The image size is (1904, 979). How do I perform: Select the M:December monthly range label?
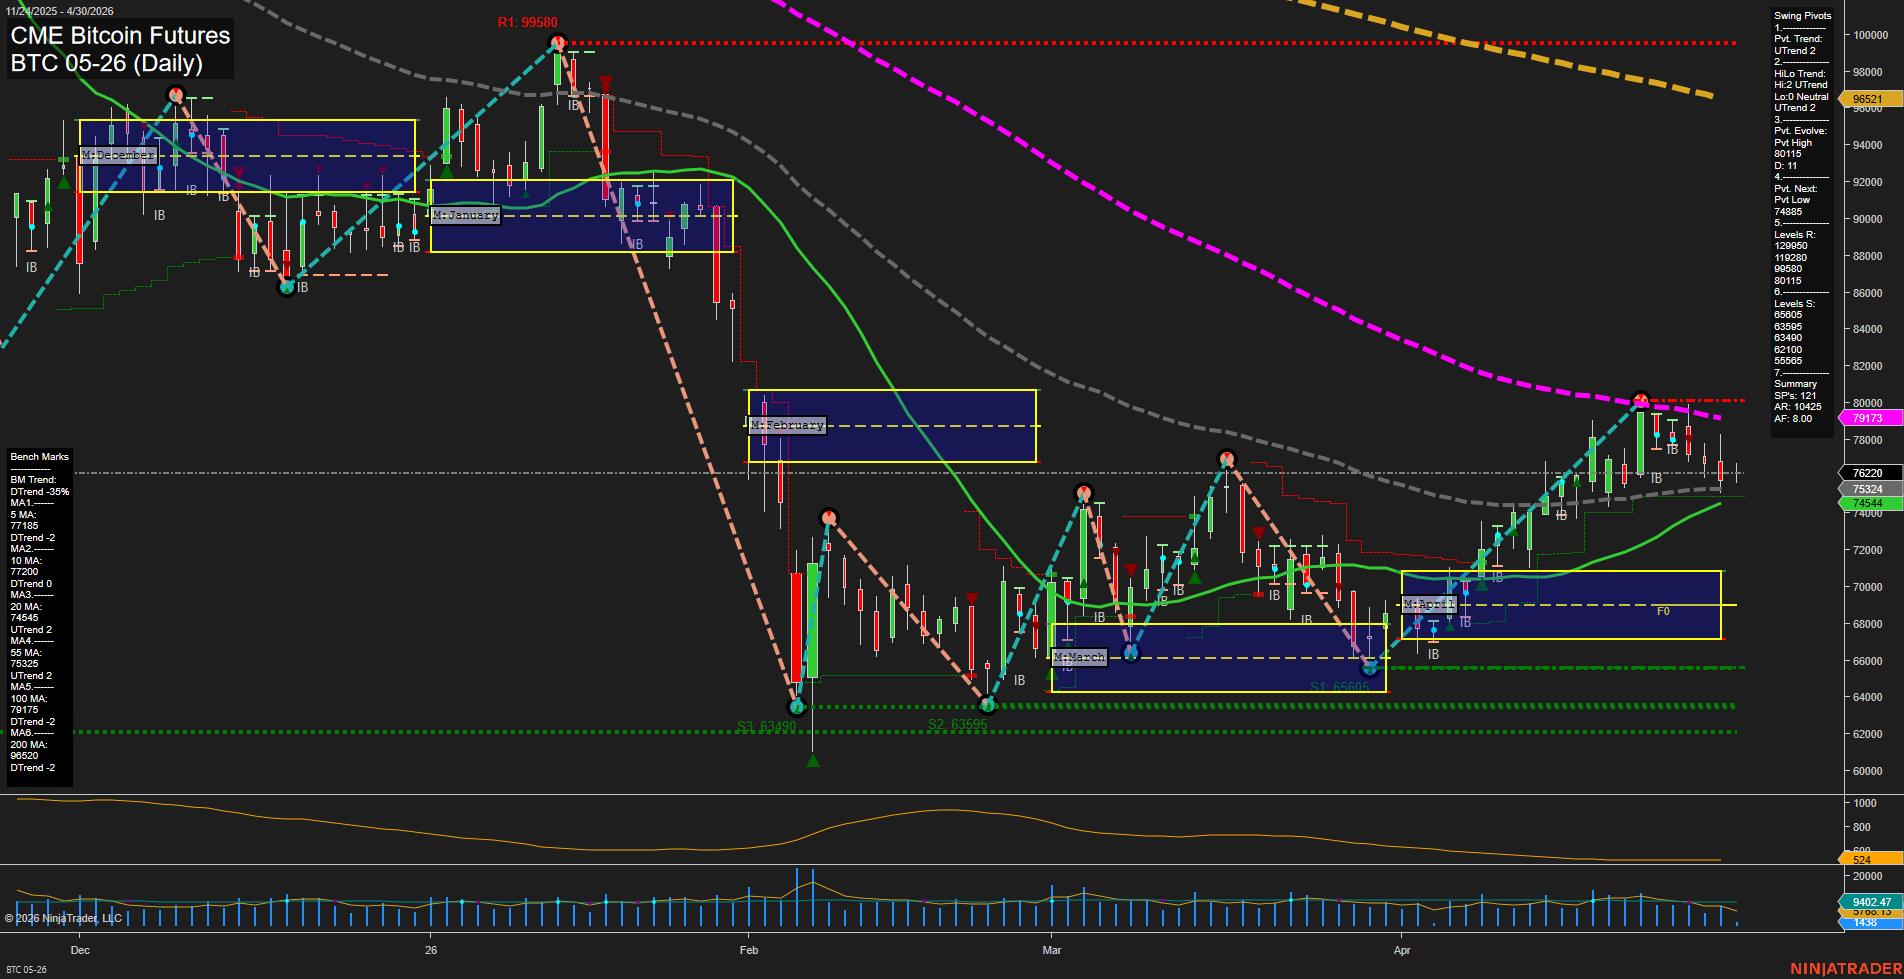[x=117, y=155]
